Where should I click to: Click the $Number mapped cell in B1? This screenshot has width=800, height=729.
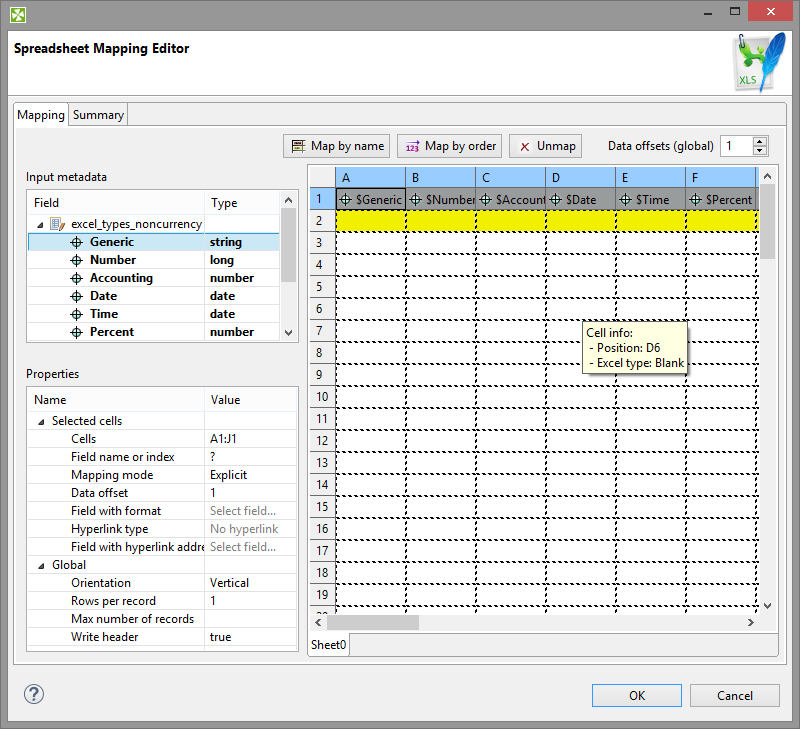tap(441, 199)
